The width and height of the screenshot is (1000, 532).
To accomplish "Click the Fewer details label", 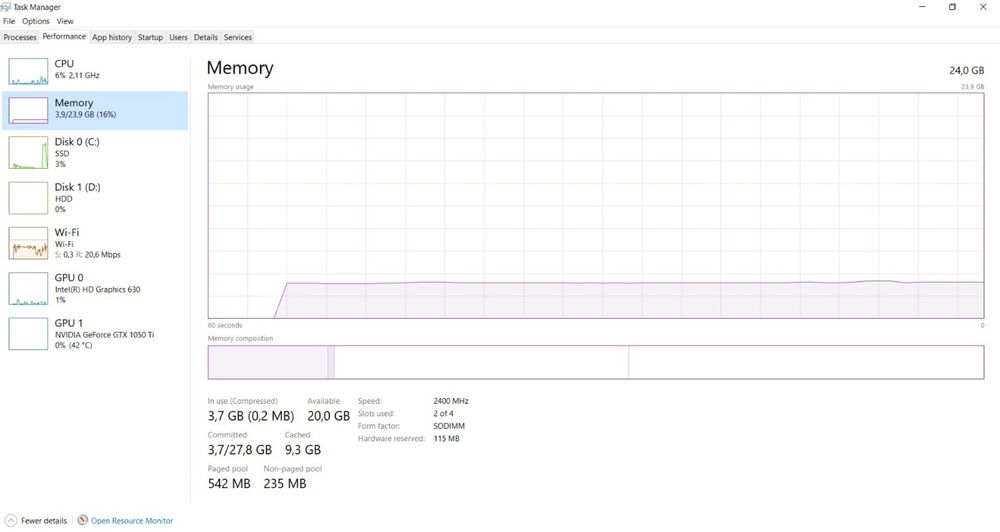I will coord(44,521).
